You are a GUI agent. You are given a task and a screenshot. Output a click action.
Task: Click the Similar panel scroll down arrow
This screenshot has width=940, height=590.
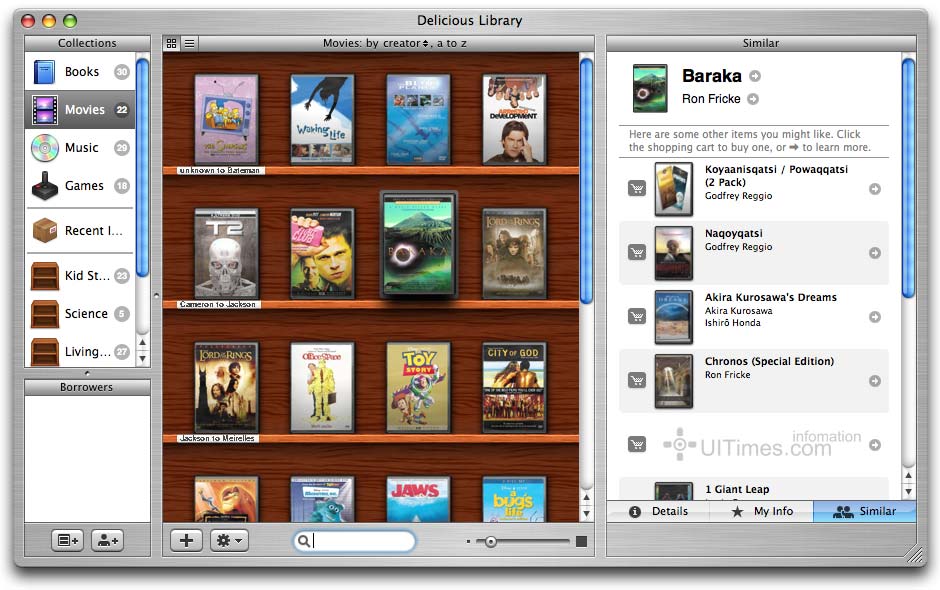pos(909,491)
